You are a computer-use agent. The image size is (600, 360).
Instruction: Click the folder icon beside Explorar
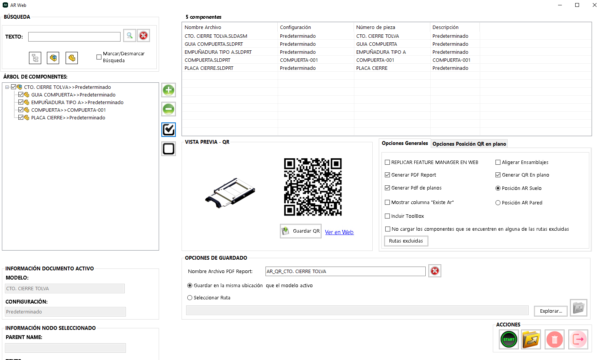[578, 308]
